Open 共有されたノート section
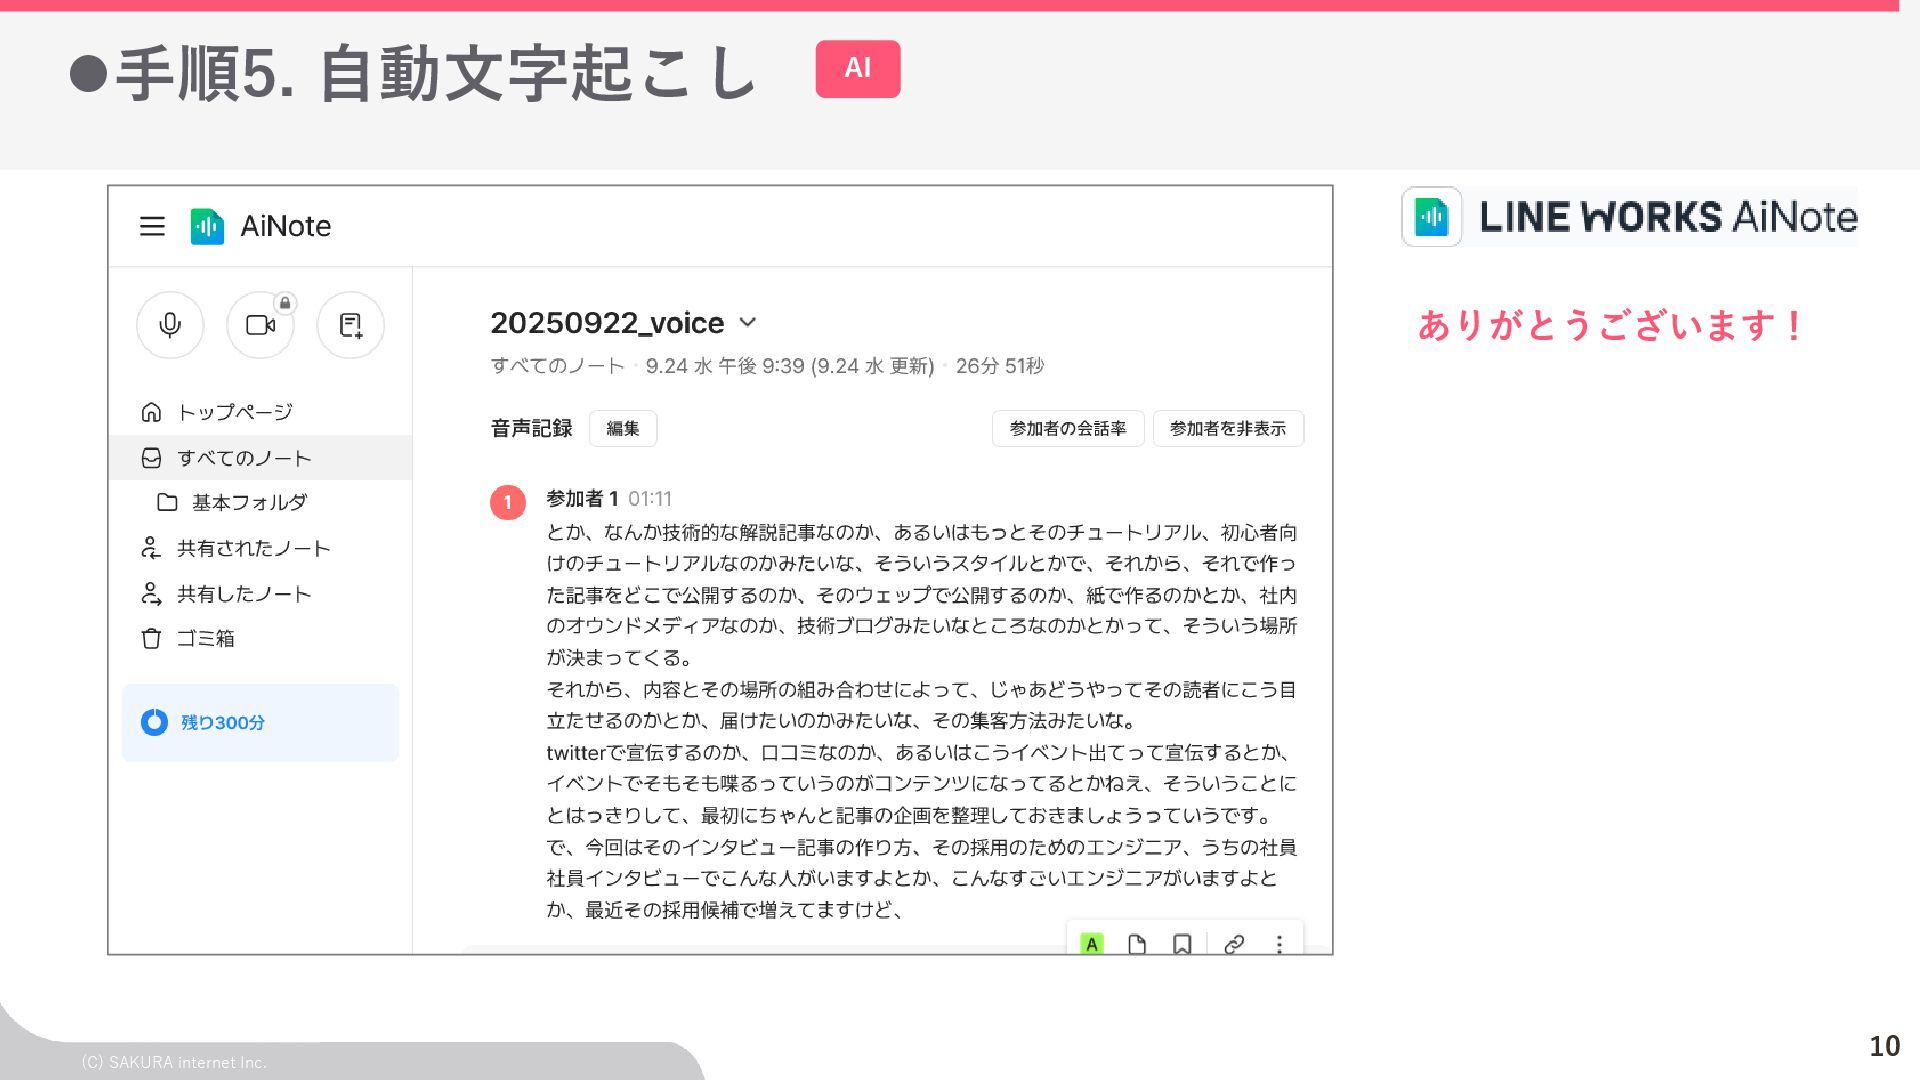This screenshot has height=1080, width=1920. pos(253,548)
